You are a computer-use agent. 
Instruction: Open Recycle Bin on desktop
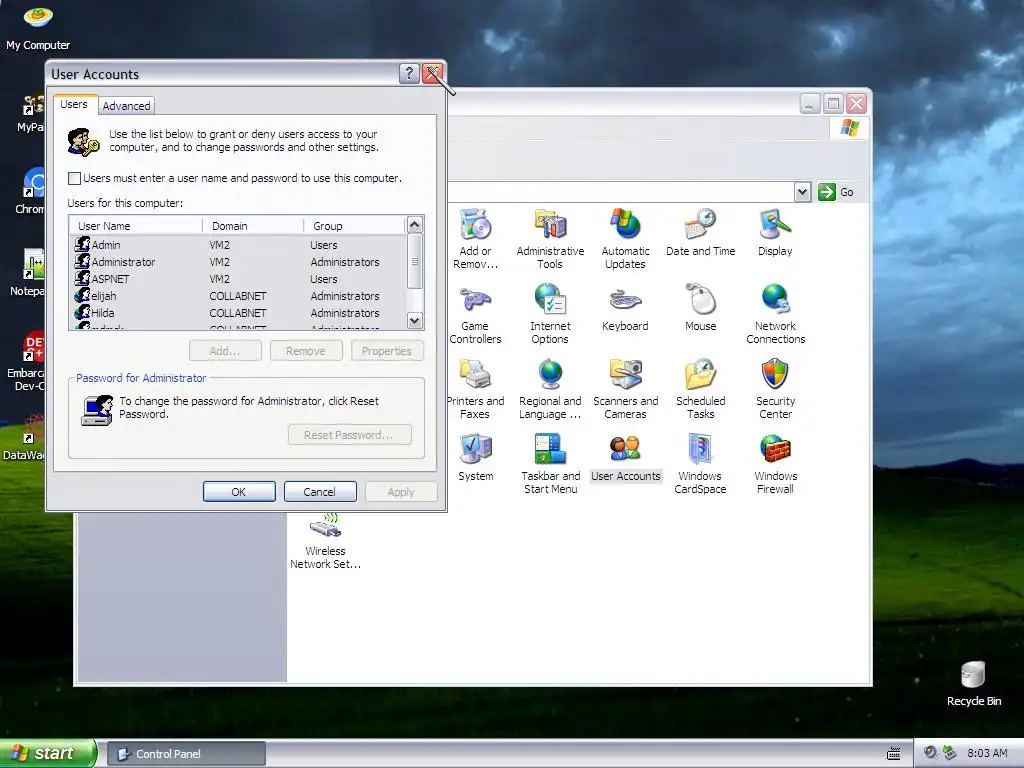coord(973,683)
